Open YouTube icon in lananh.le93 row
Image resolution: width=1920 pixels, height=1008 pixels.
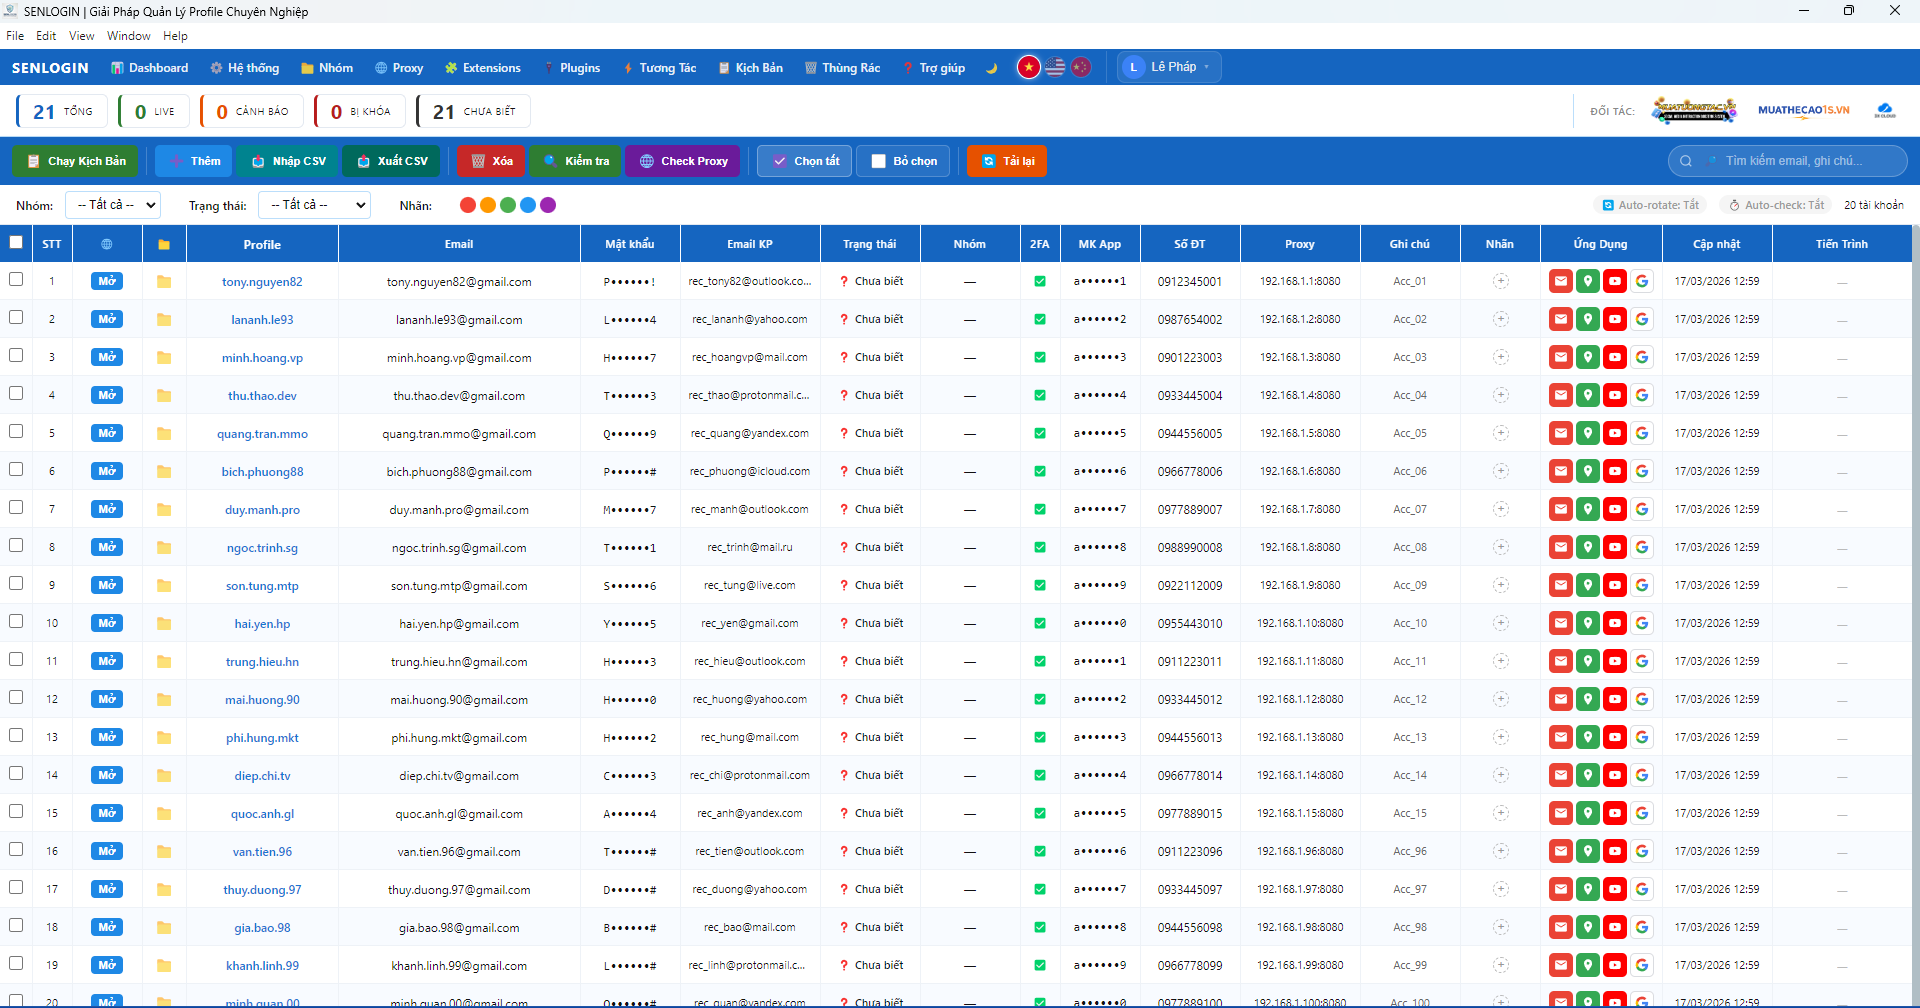click(x=1614, y=320)
